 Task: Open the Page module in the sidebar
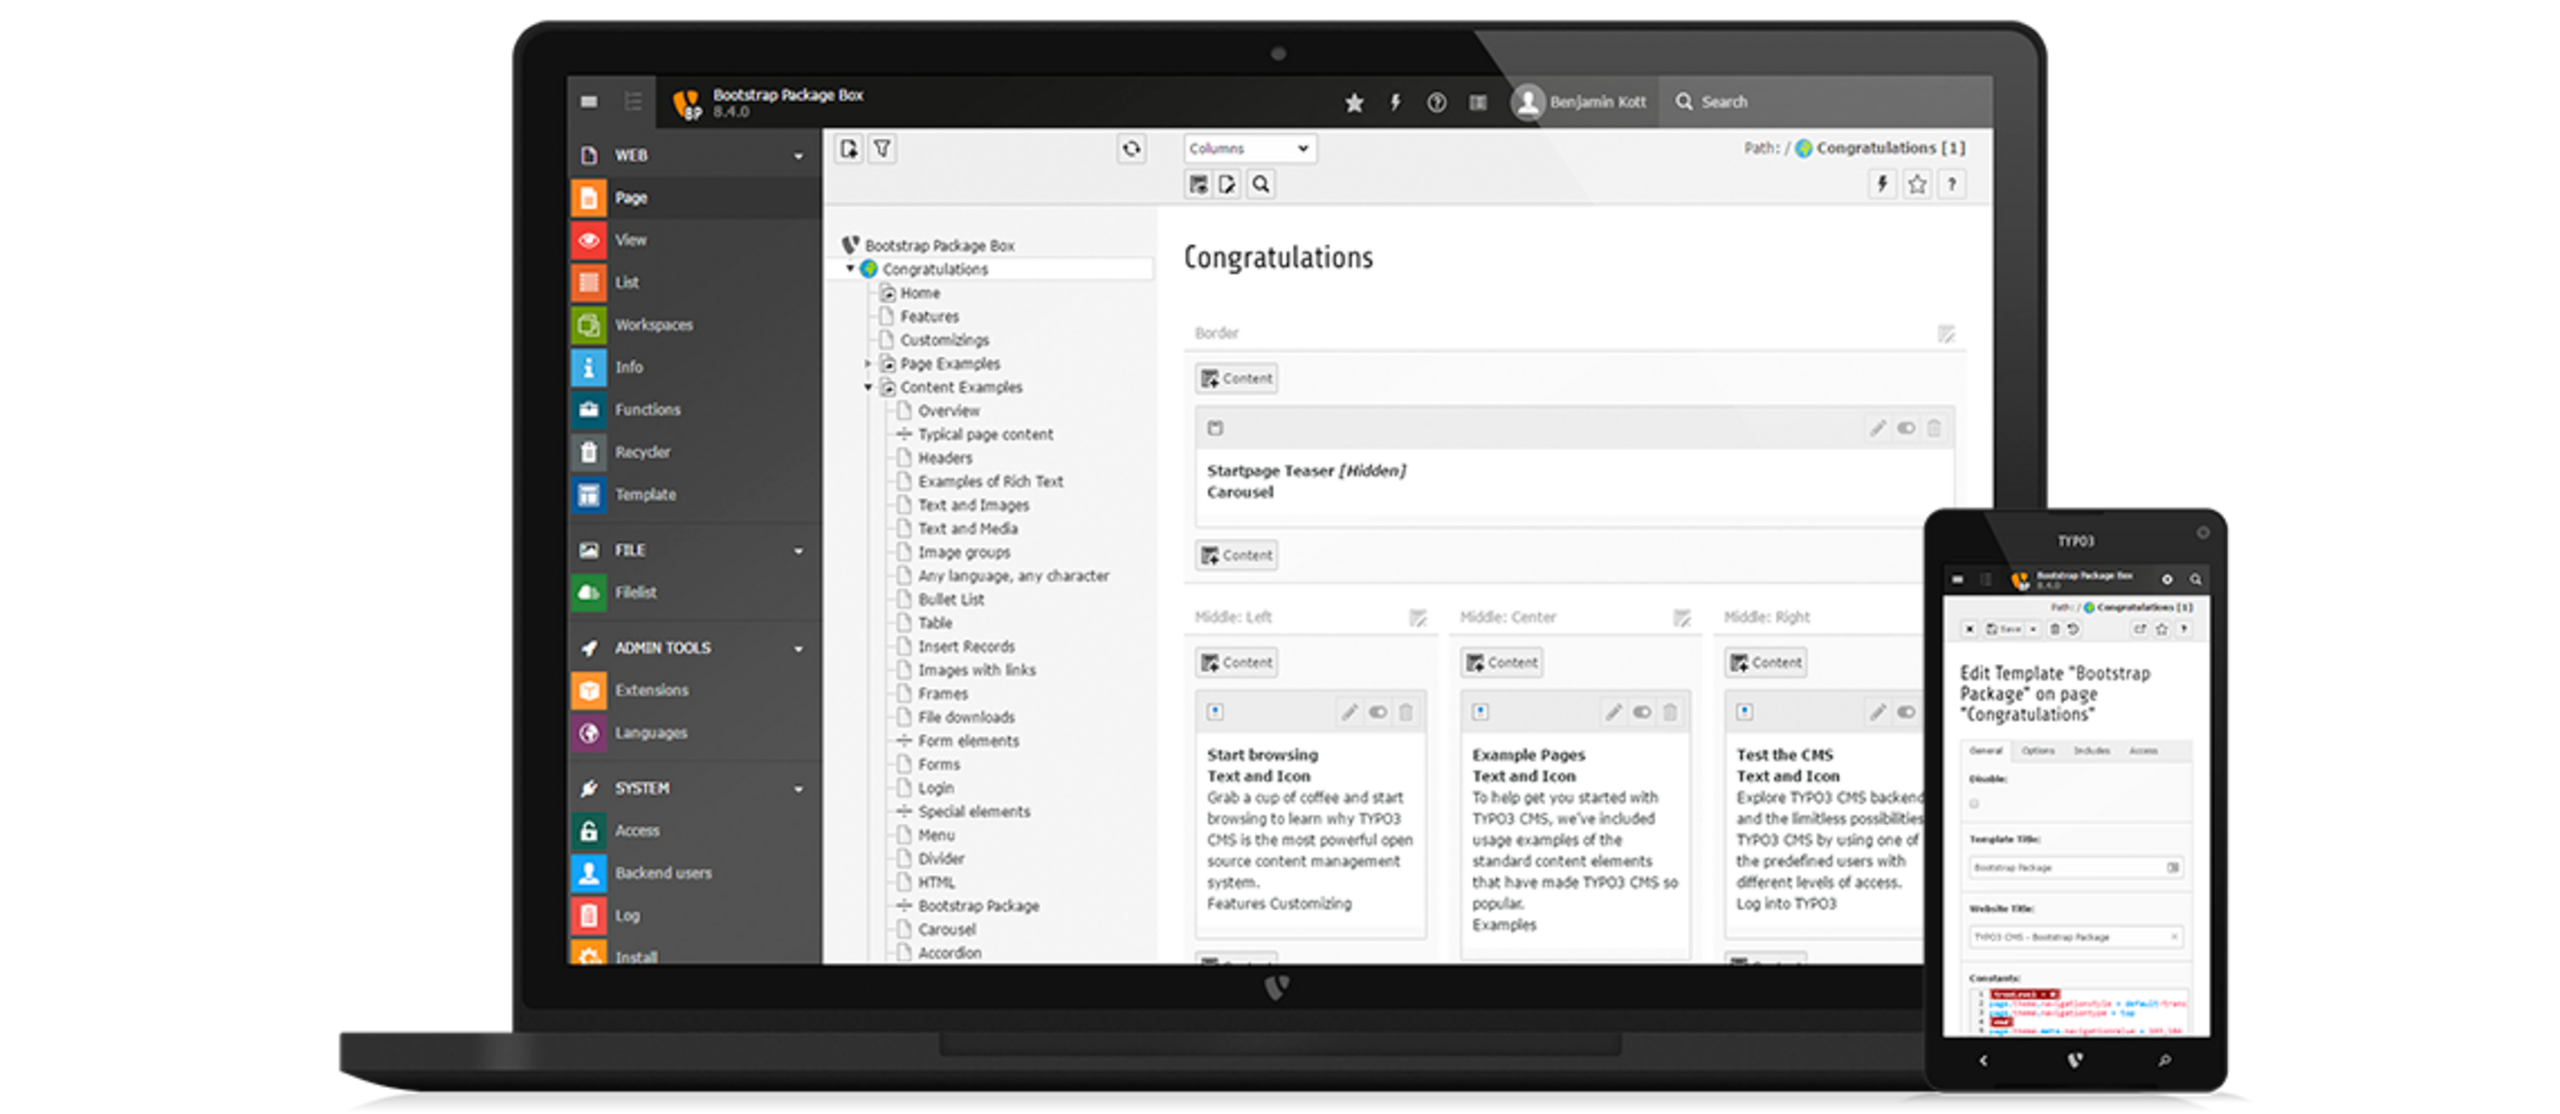pos(630,197)
